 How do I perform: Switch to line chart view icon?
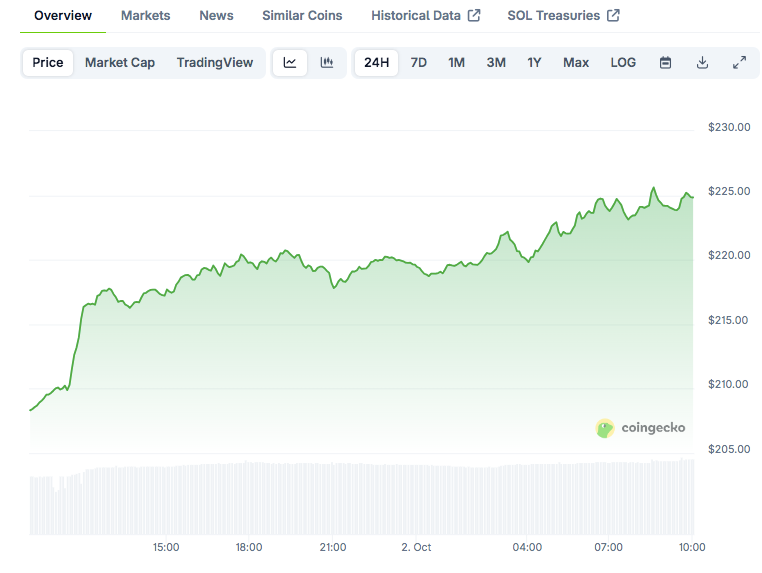click(290, 62)
